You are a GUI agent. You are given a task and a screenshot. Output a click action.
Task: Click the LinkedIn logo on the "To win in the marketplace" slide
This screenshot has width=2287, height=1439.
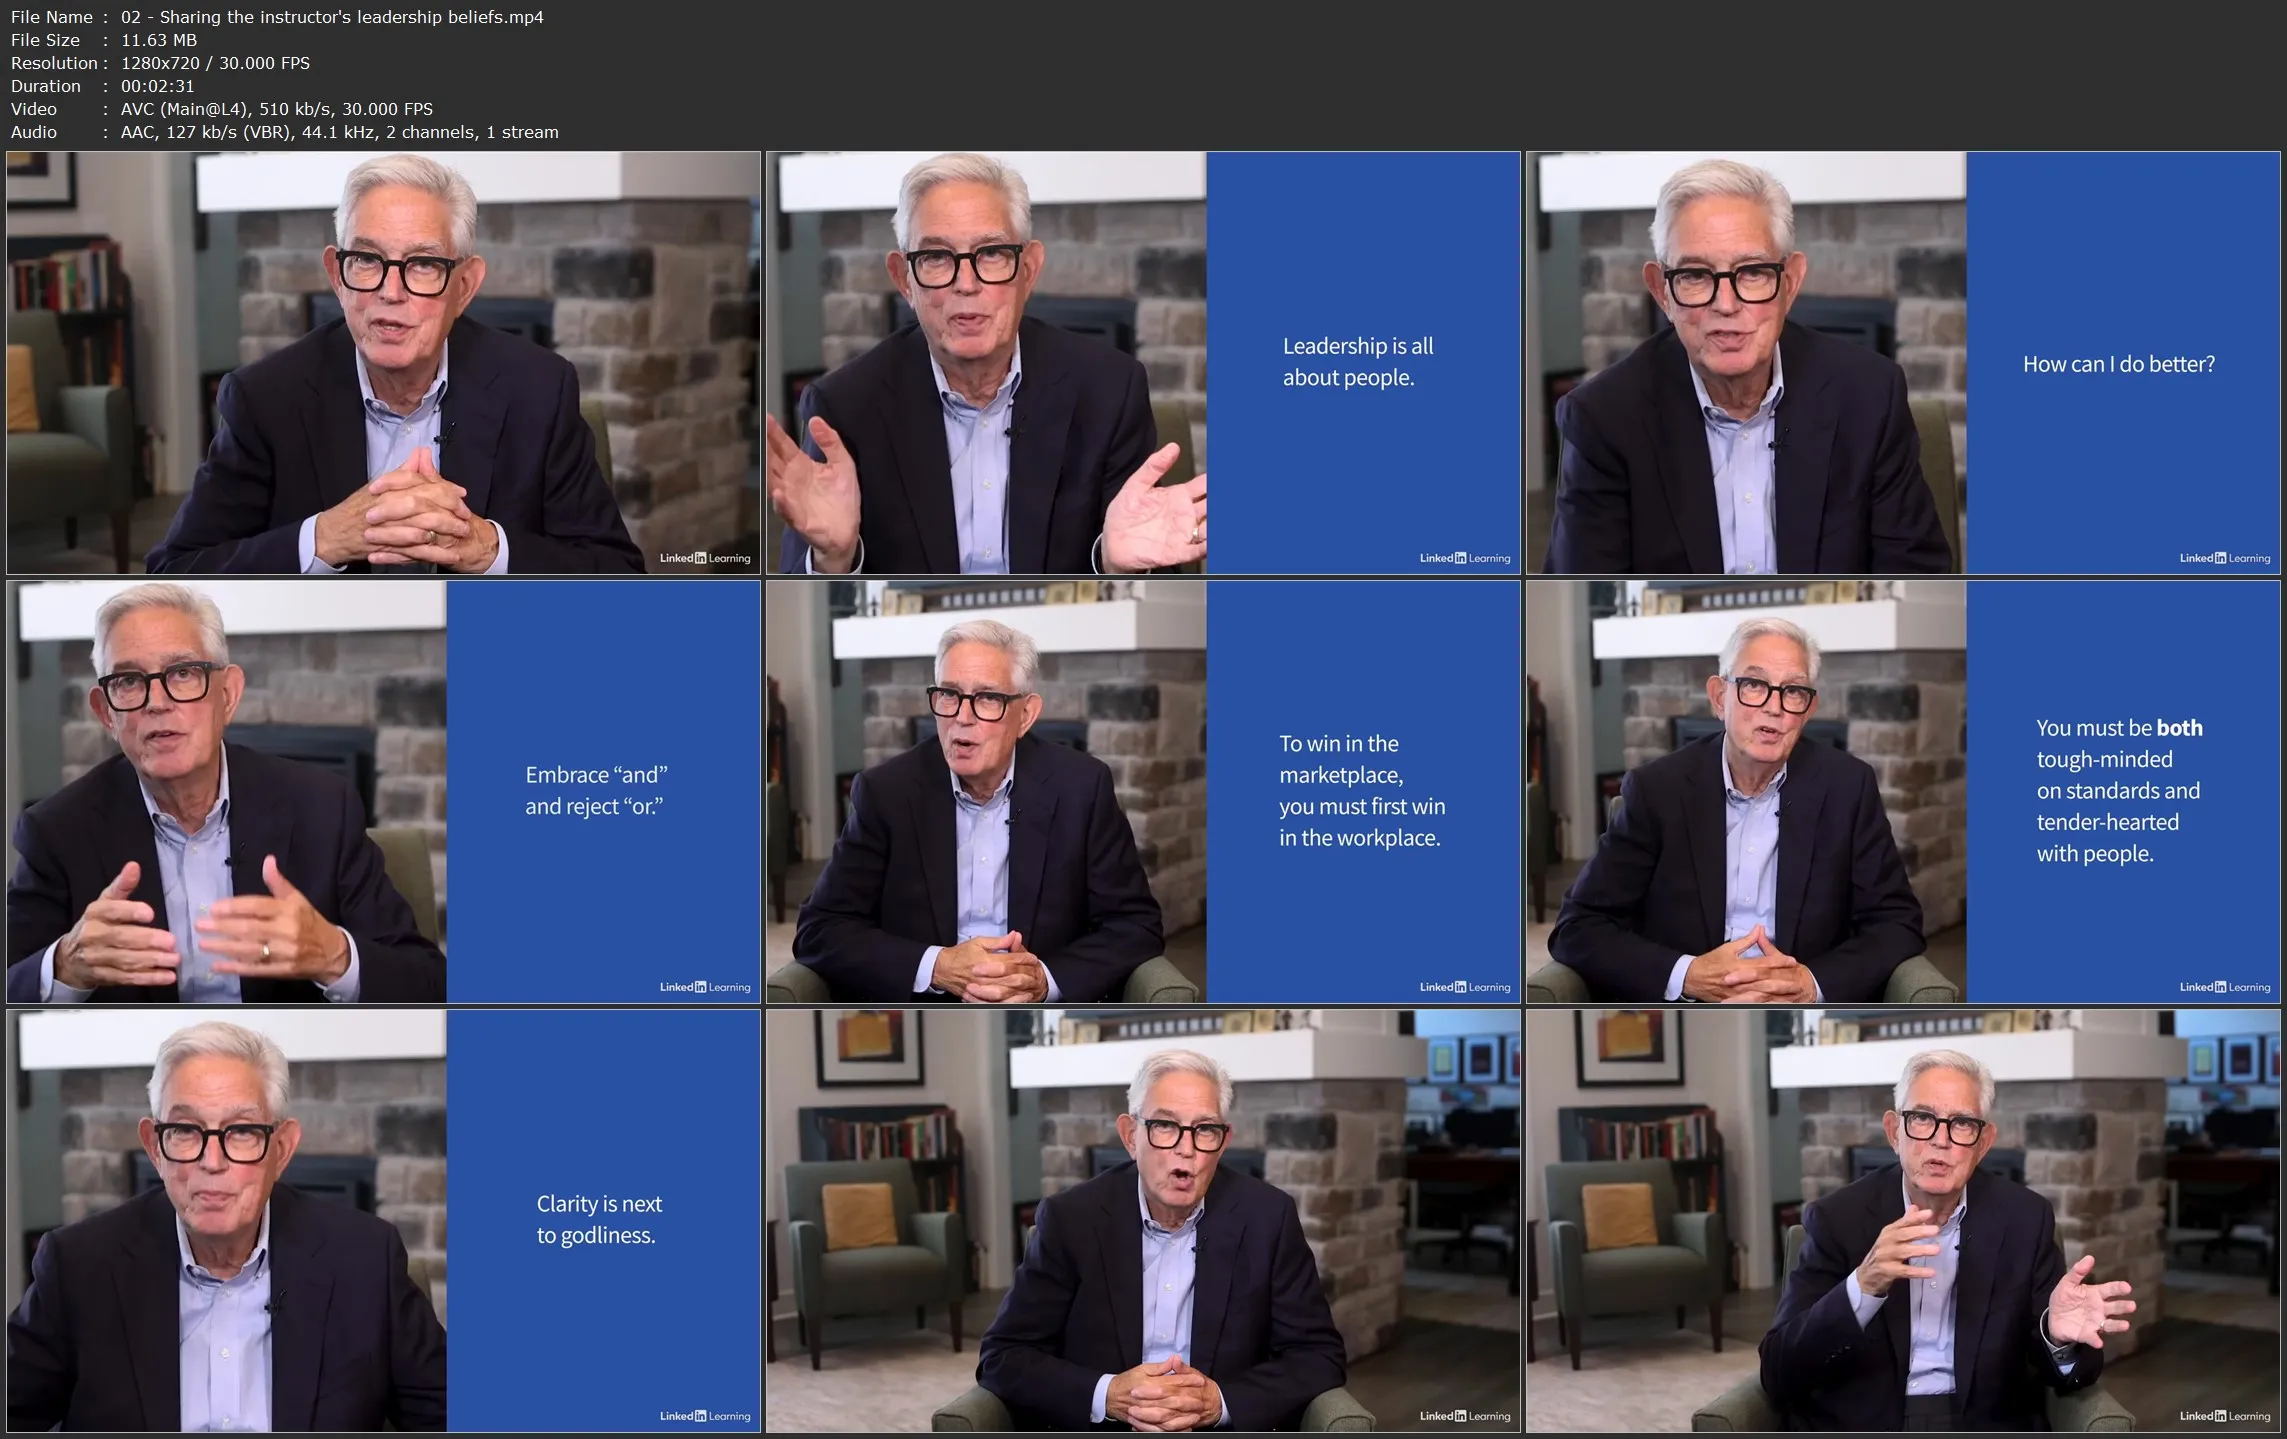tap(1464, 987)
